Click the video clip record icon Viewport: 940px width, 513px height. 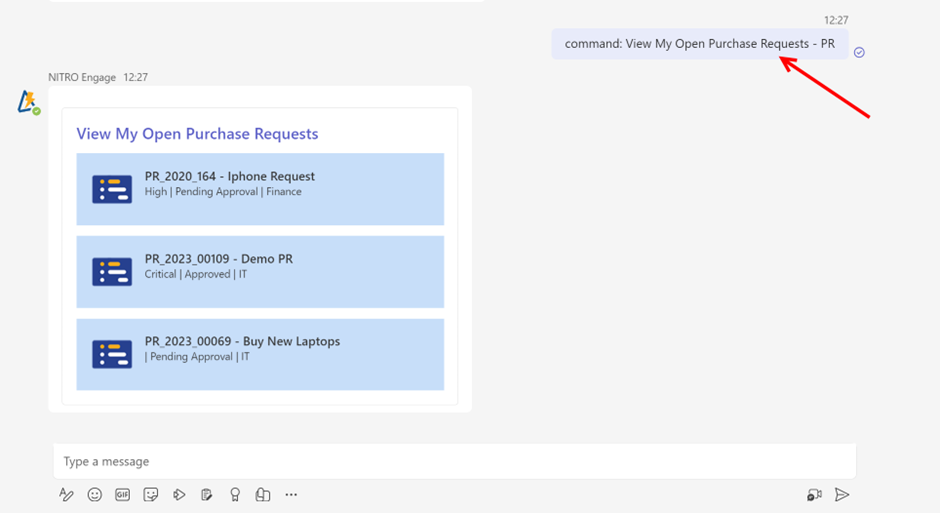pos(814,494)
